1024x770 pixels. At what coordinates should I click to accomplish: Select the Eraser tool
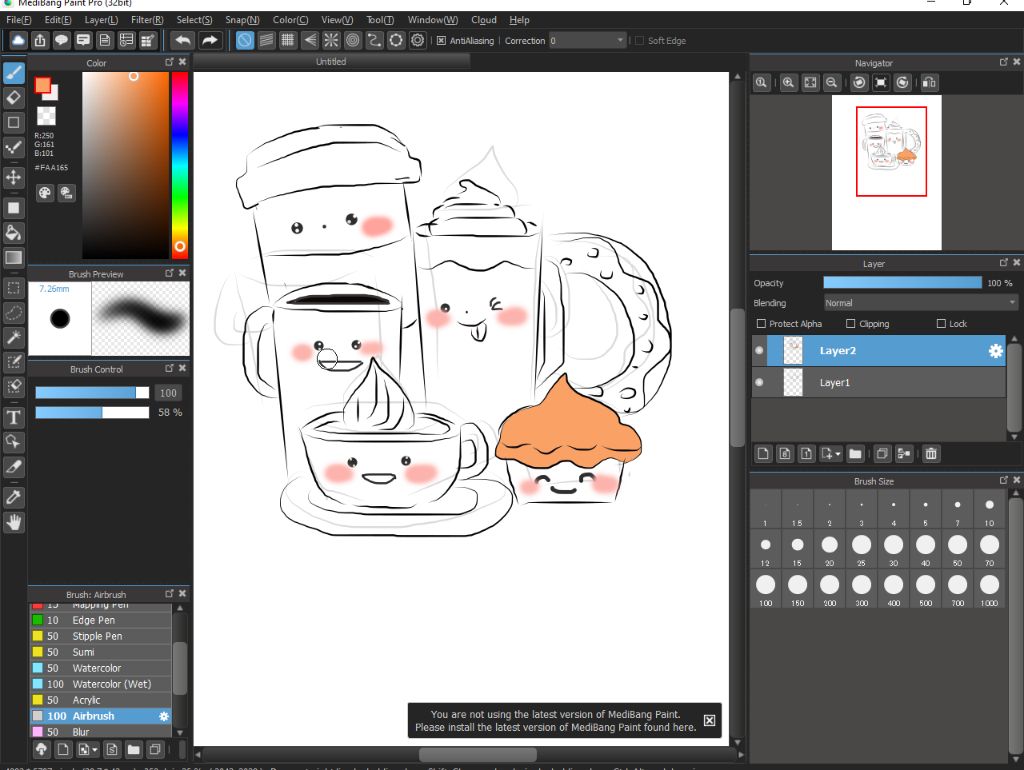tap(14, 98)
